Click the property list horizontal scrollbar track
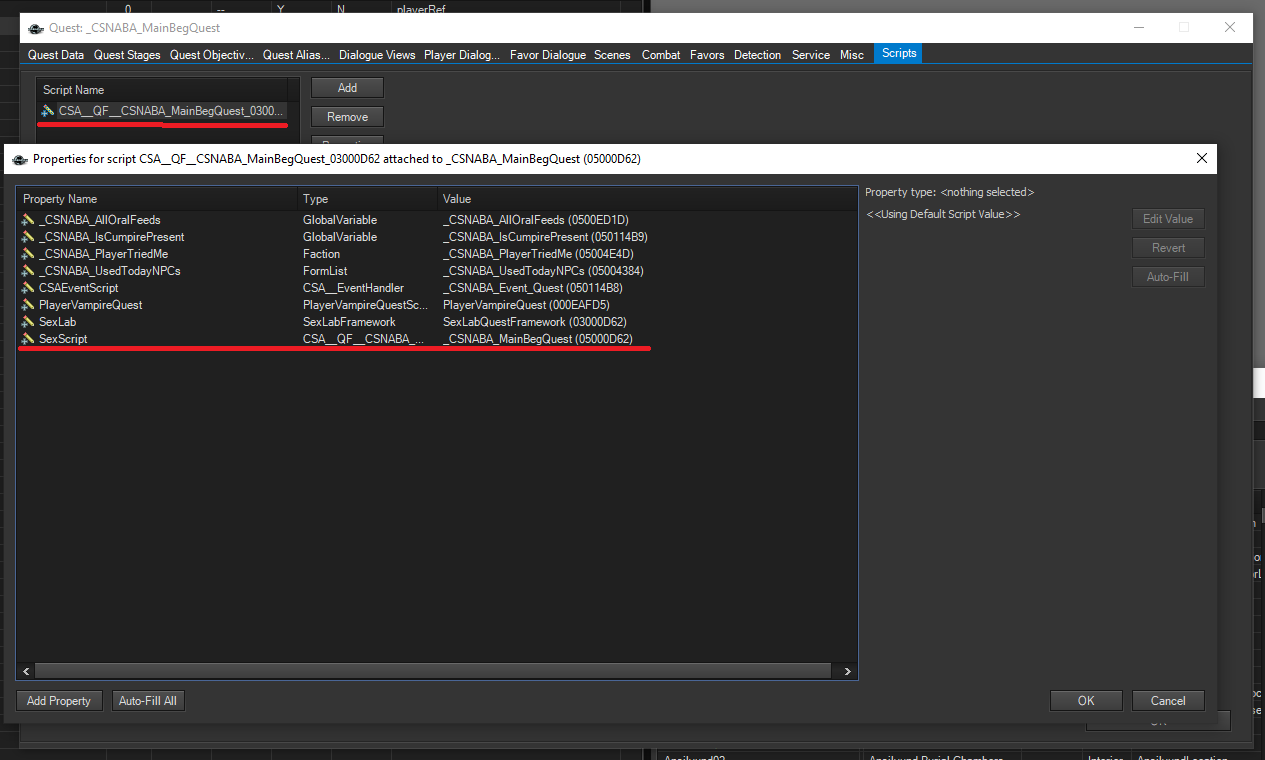This screenshot has width=1265, height=760. click(x=433, y=672)
